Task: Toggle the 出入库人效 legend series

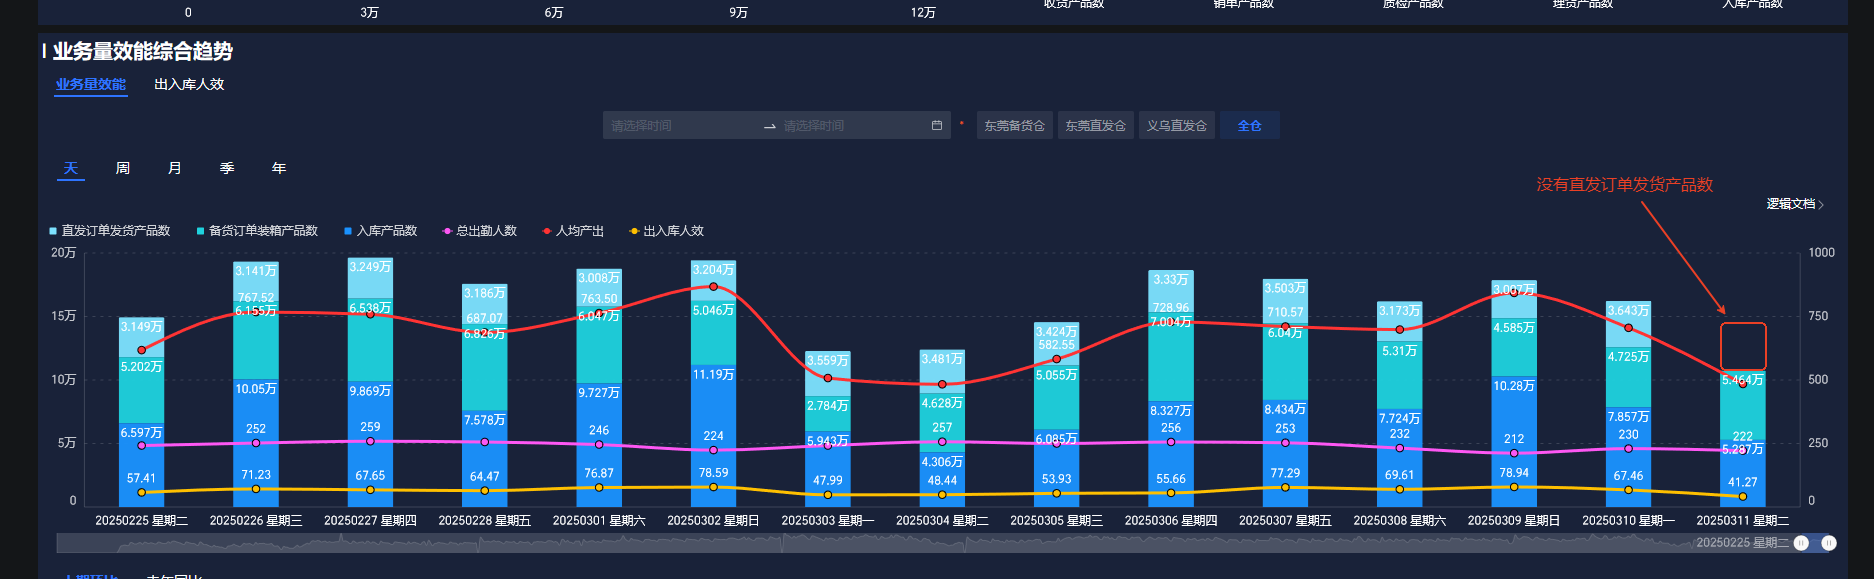Action: 666,231
